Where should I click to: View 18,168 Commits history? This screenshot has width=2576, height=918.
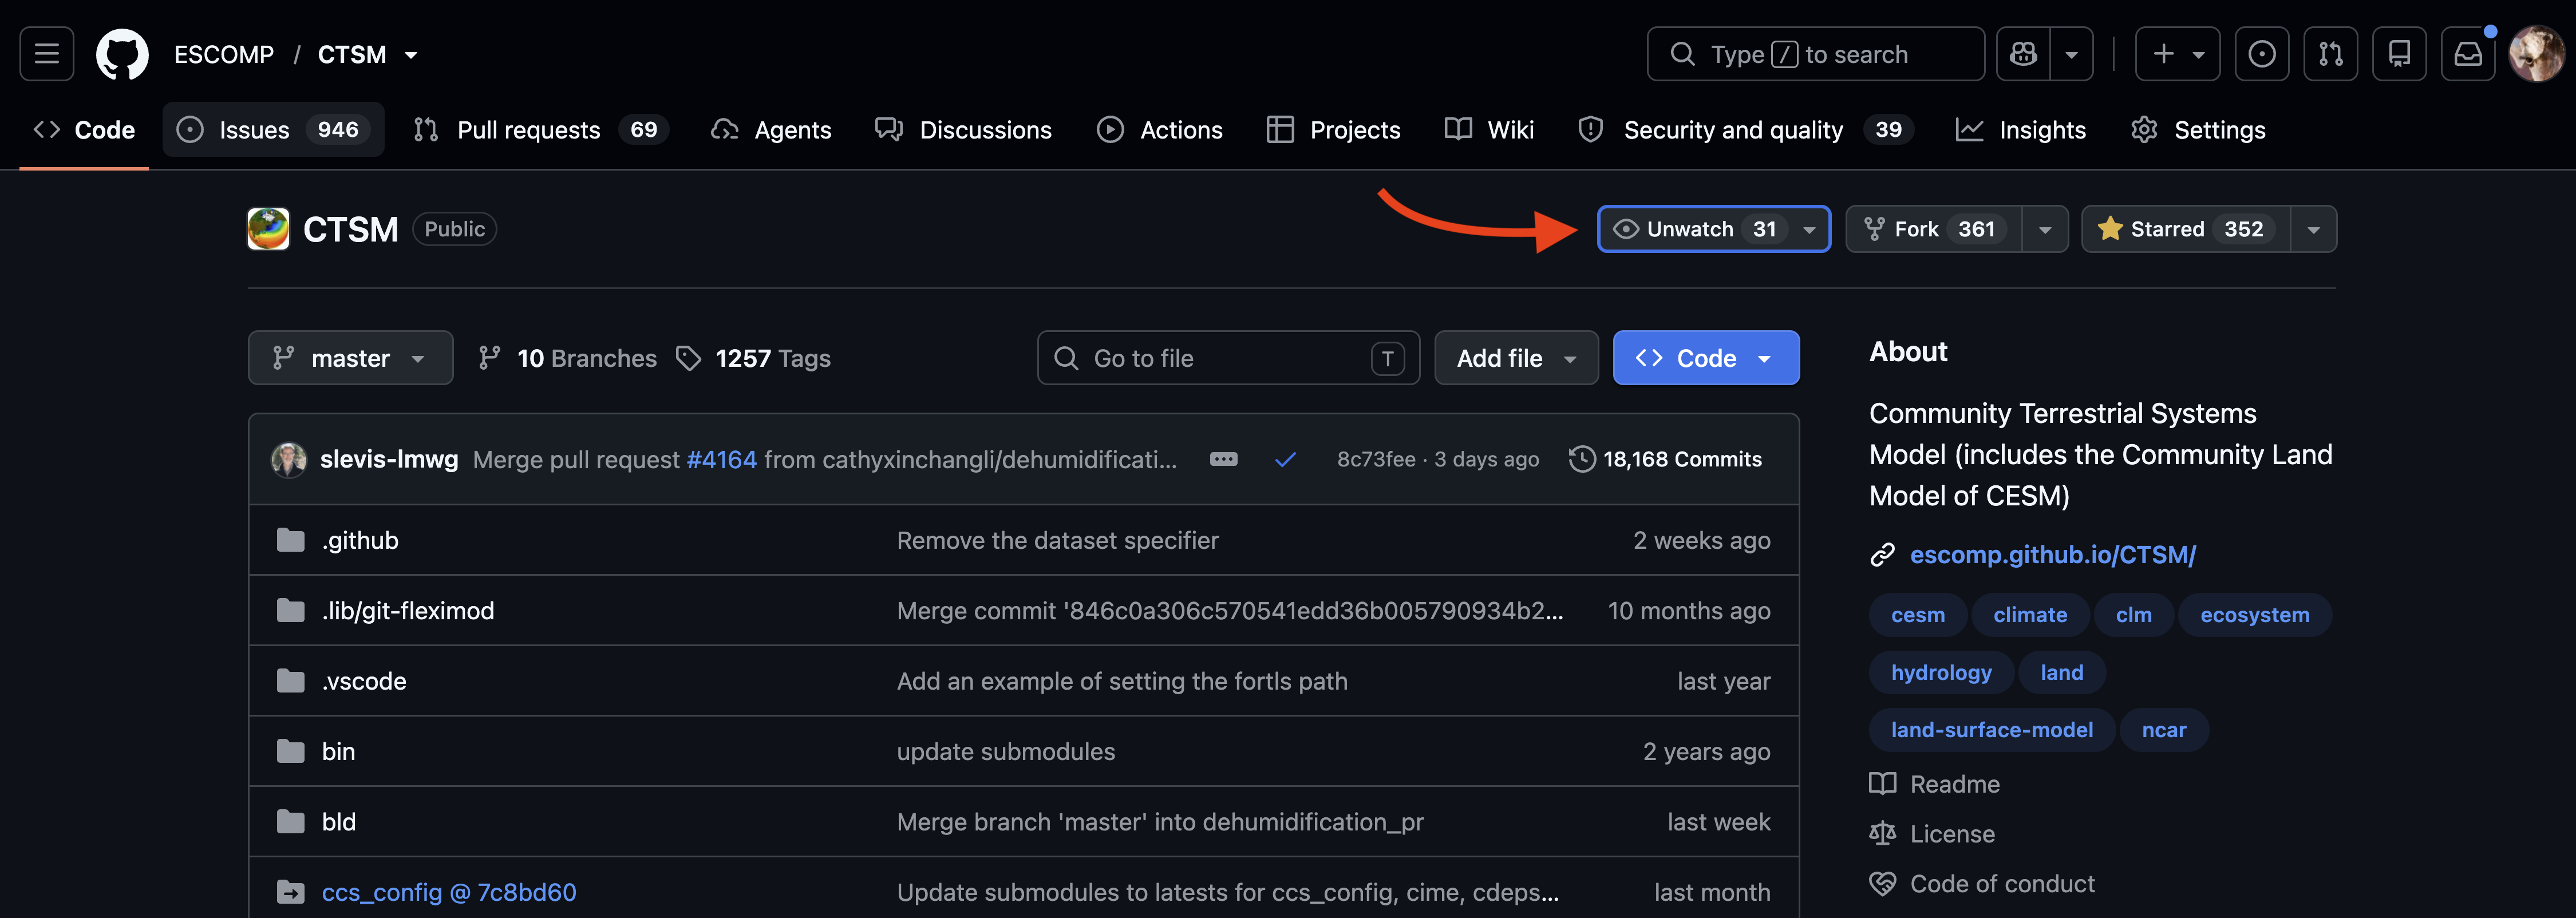pyautogui.click(x=1665, y=459)
